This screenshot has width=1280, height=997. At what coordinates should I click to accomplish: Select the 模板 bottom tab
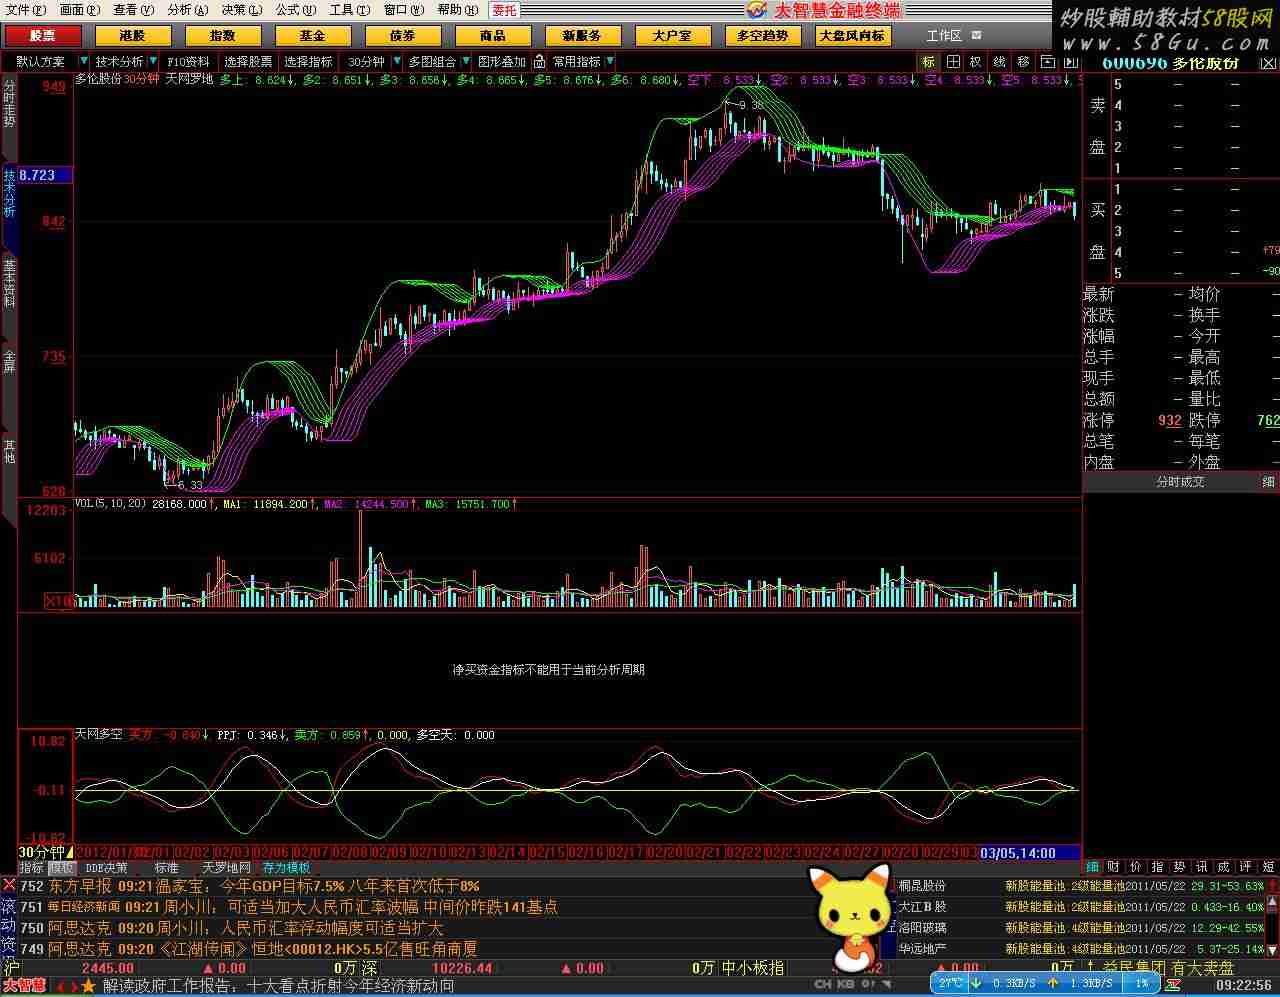[x=61, y=868]
